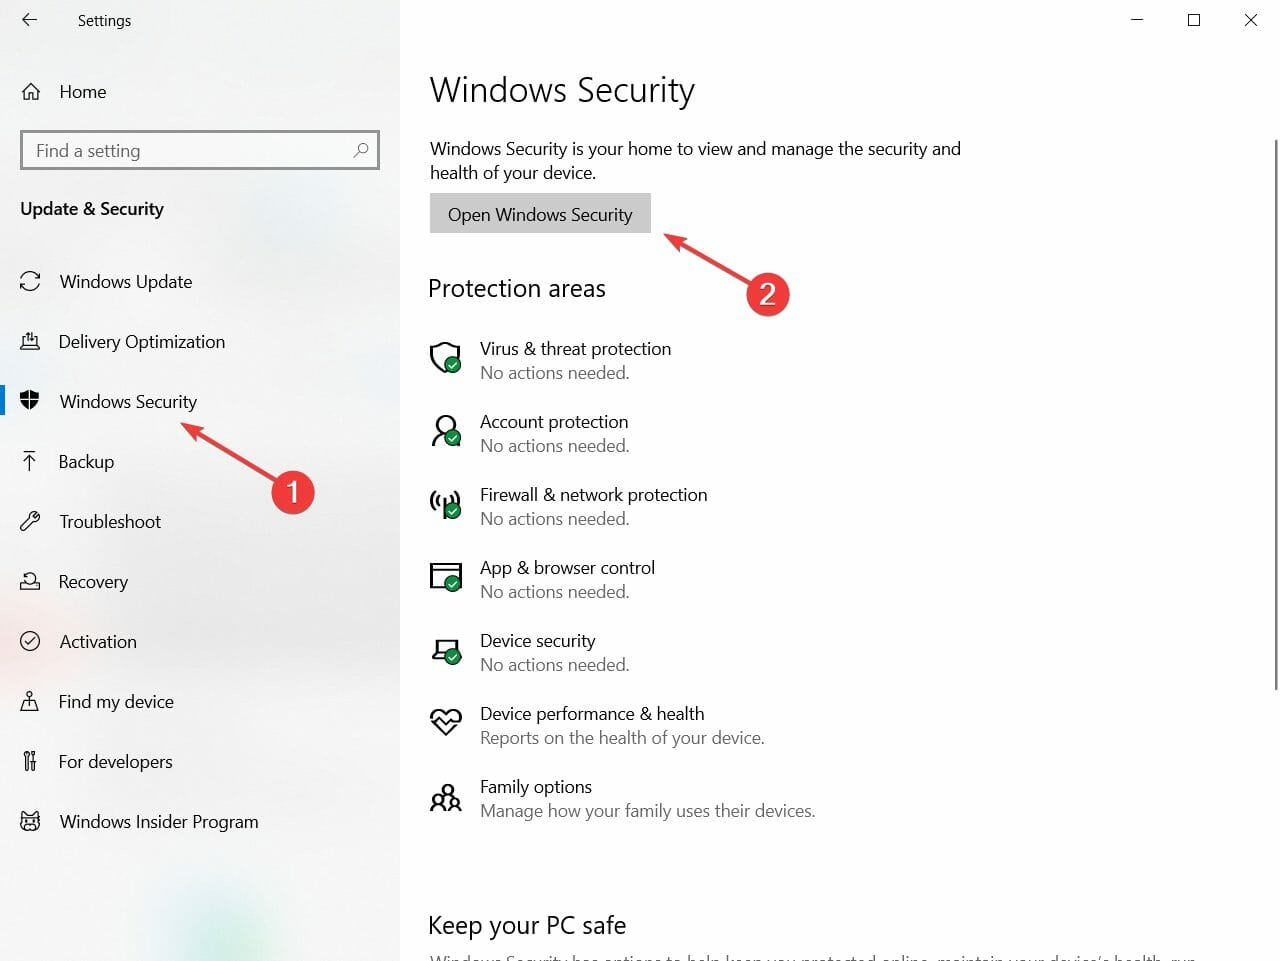Click the Account protection person icon
The height and width of the screenshot is (961, 1280).
(x=446, y=430)
